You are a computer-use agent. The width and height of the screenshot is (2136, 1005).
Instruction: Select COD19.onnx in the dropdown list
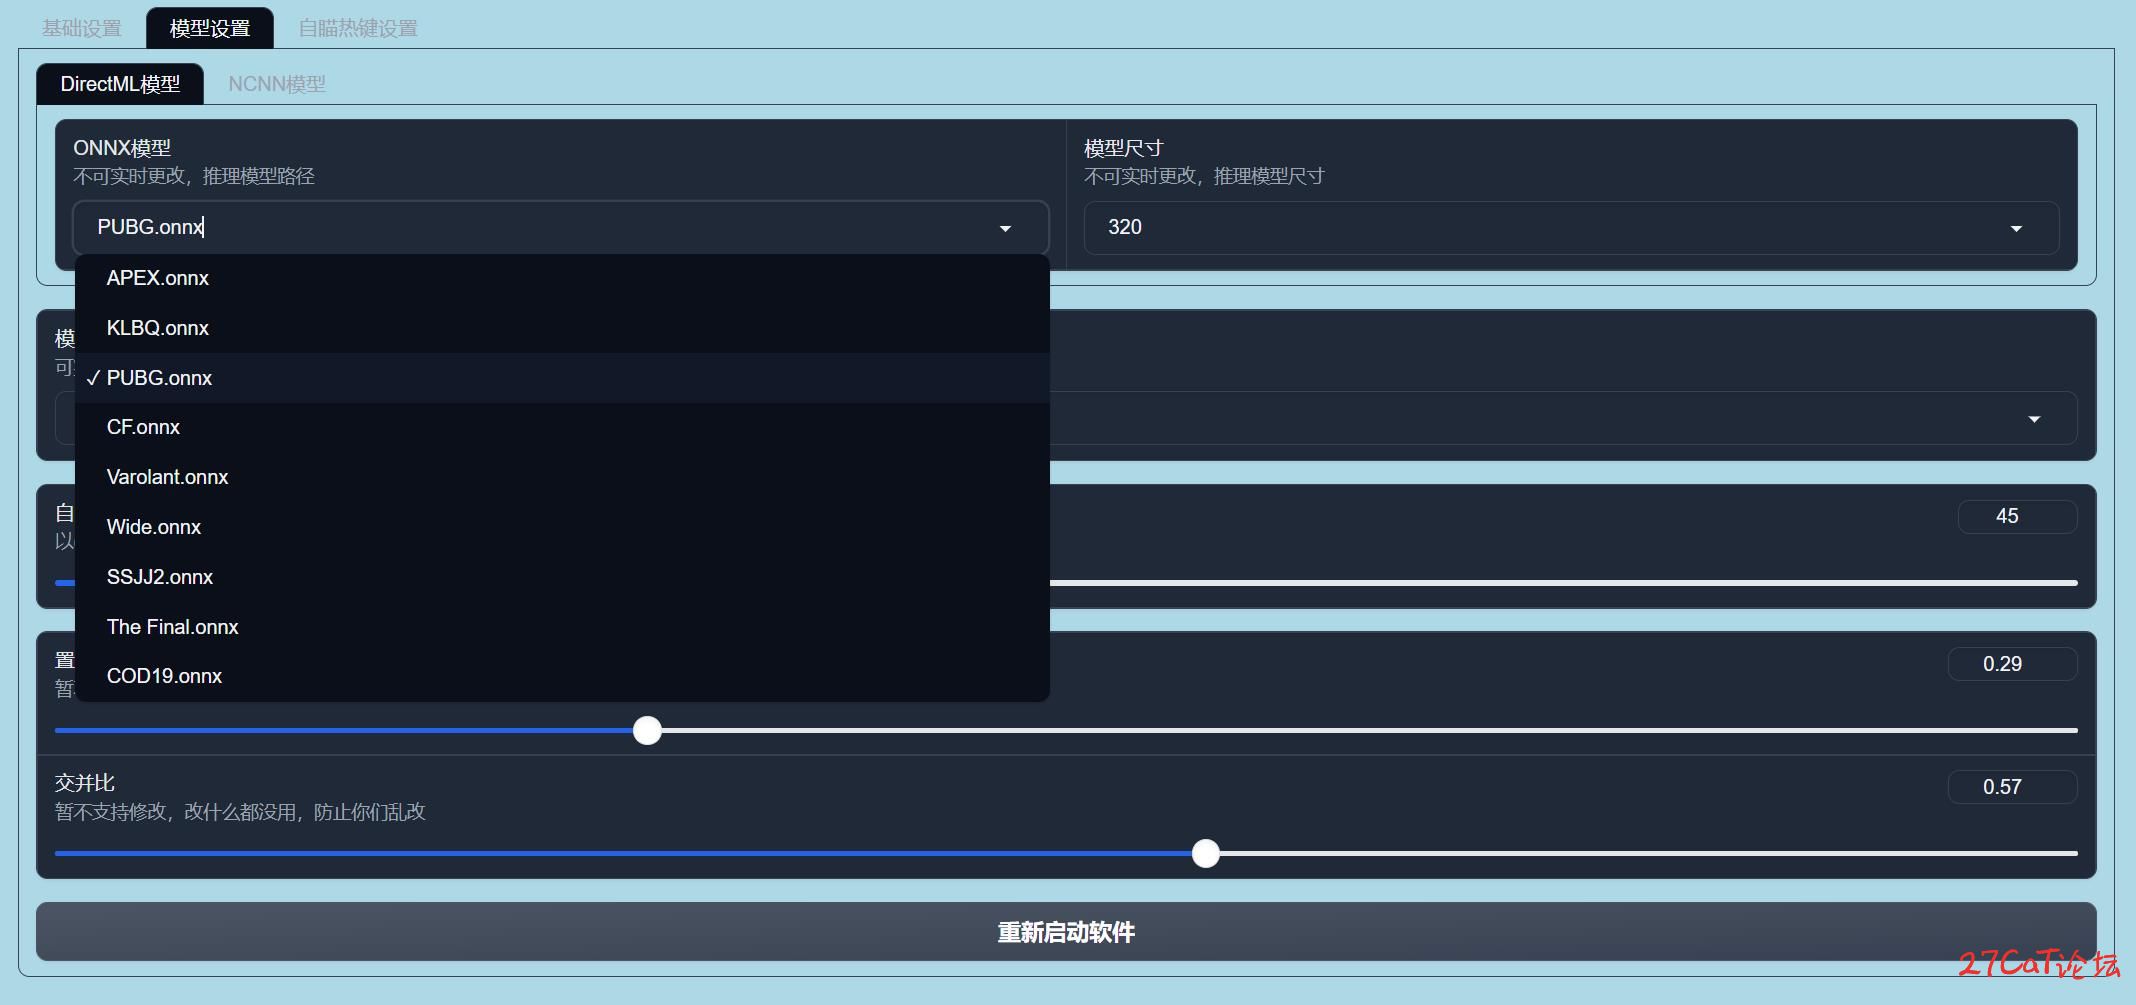point(562,676)
